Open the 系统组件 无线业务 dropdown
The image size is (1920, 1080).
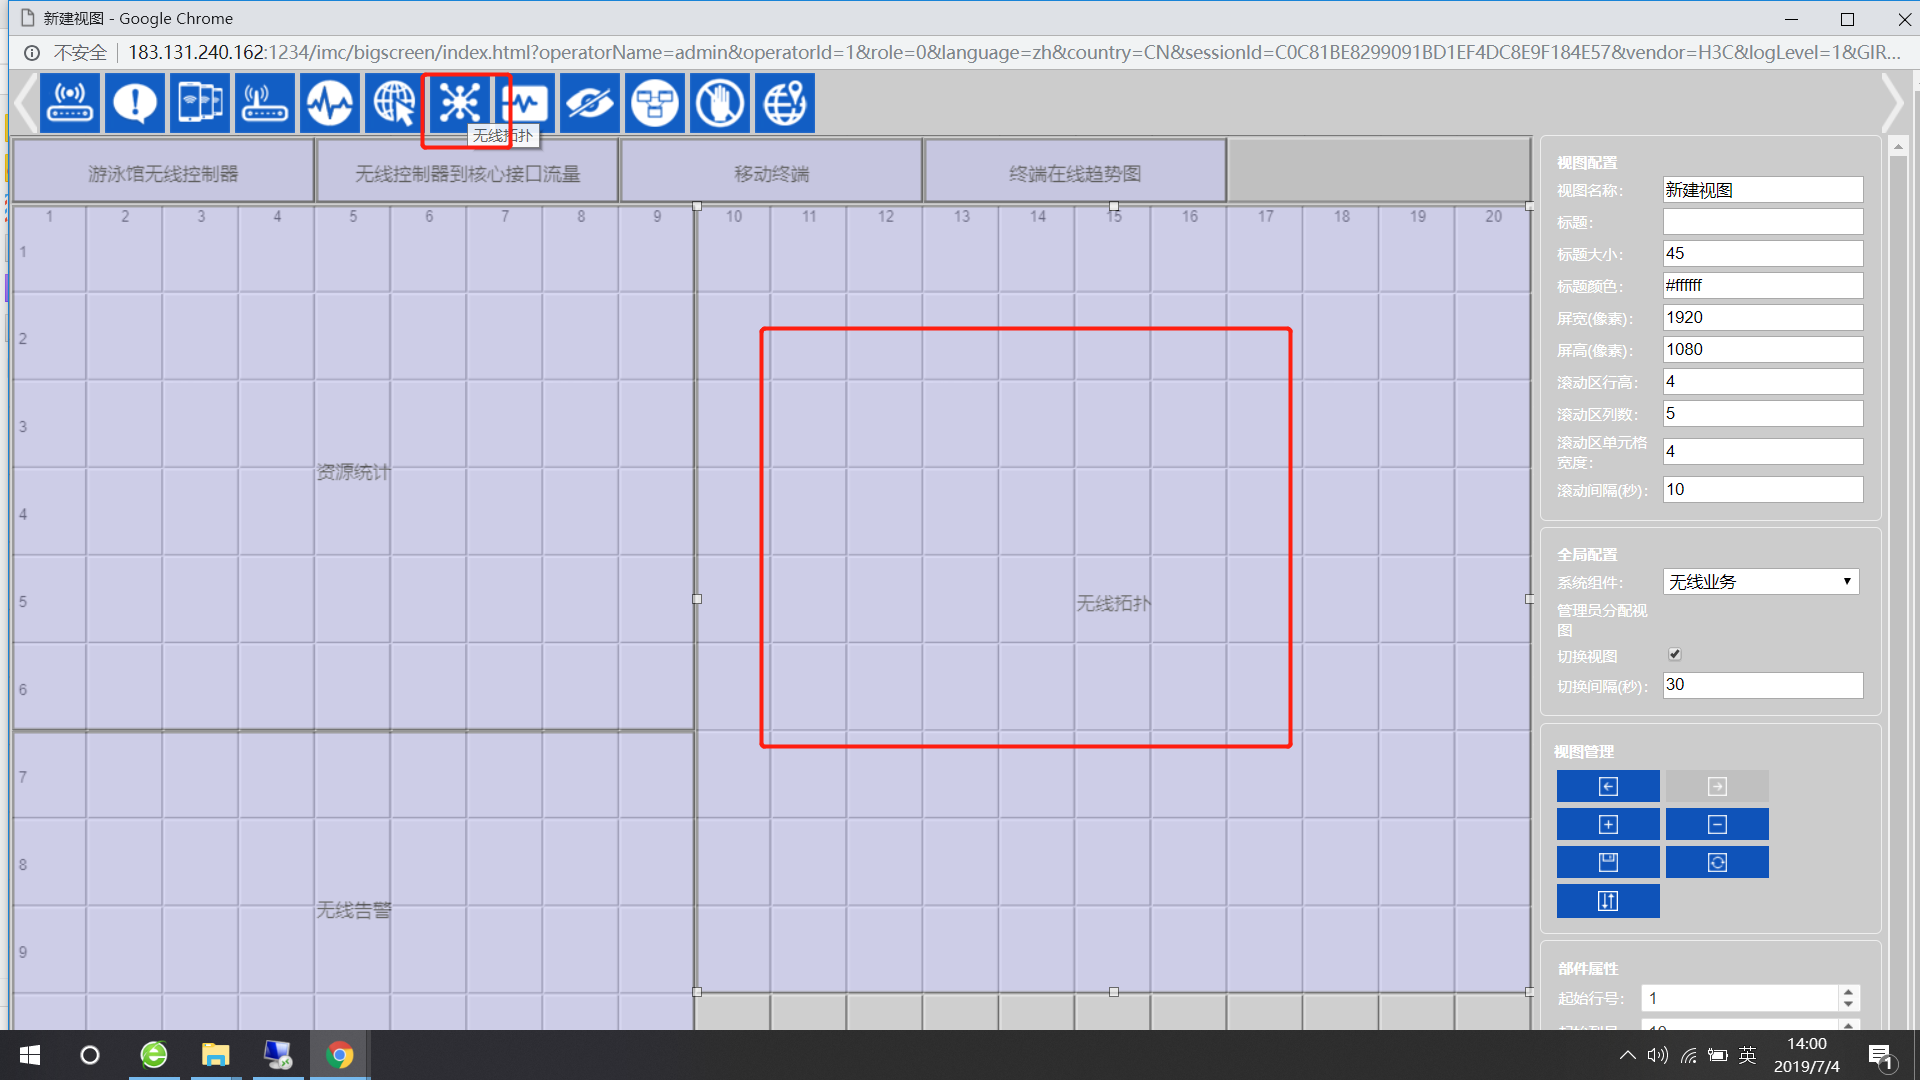[1760, 582]
